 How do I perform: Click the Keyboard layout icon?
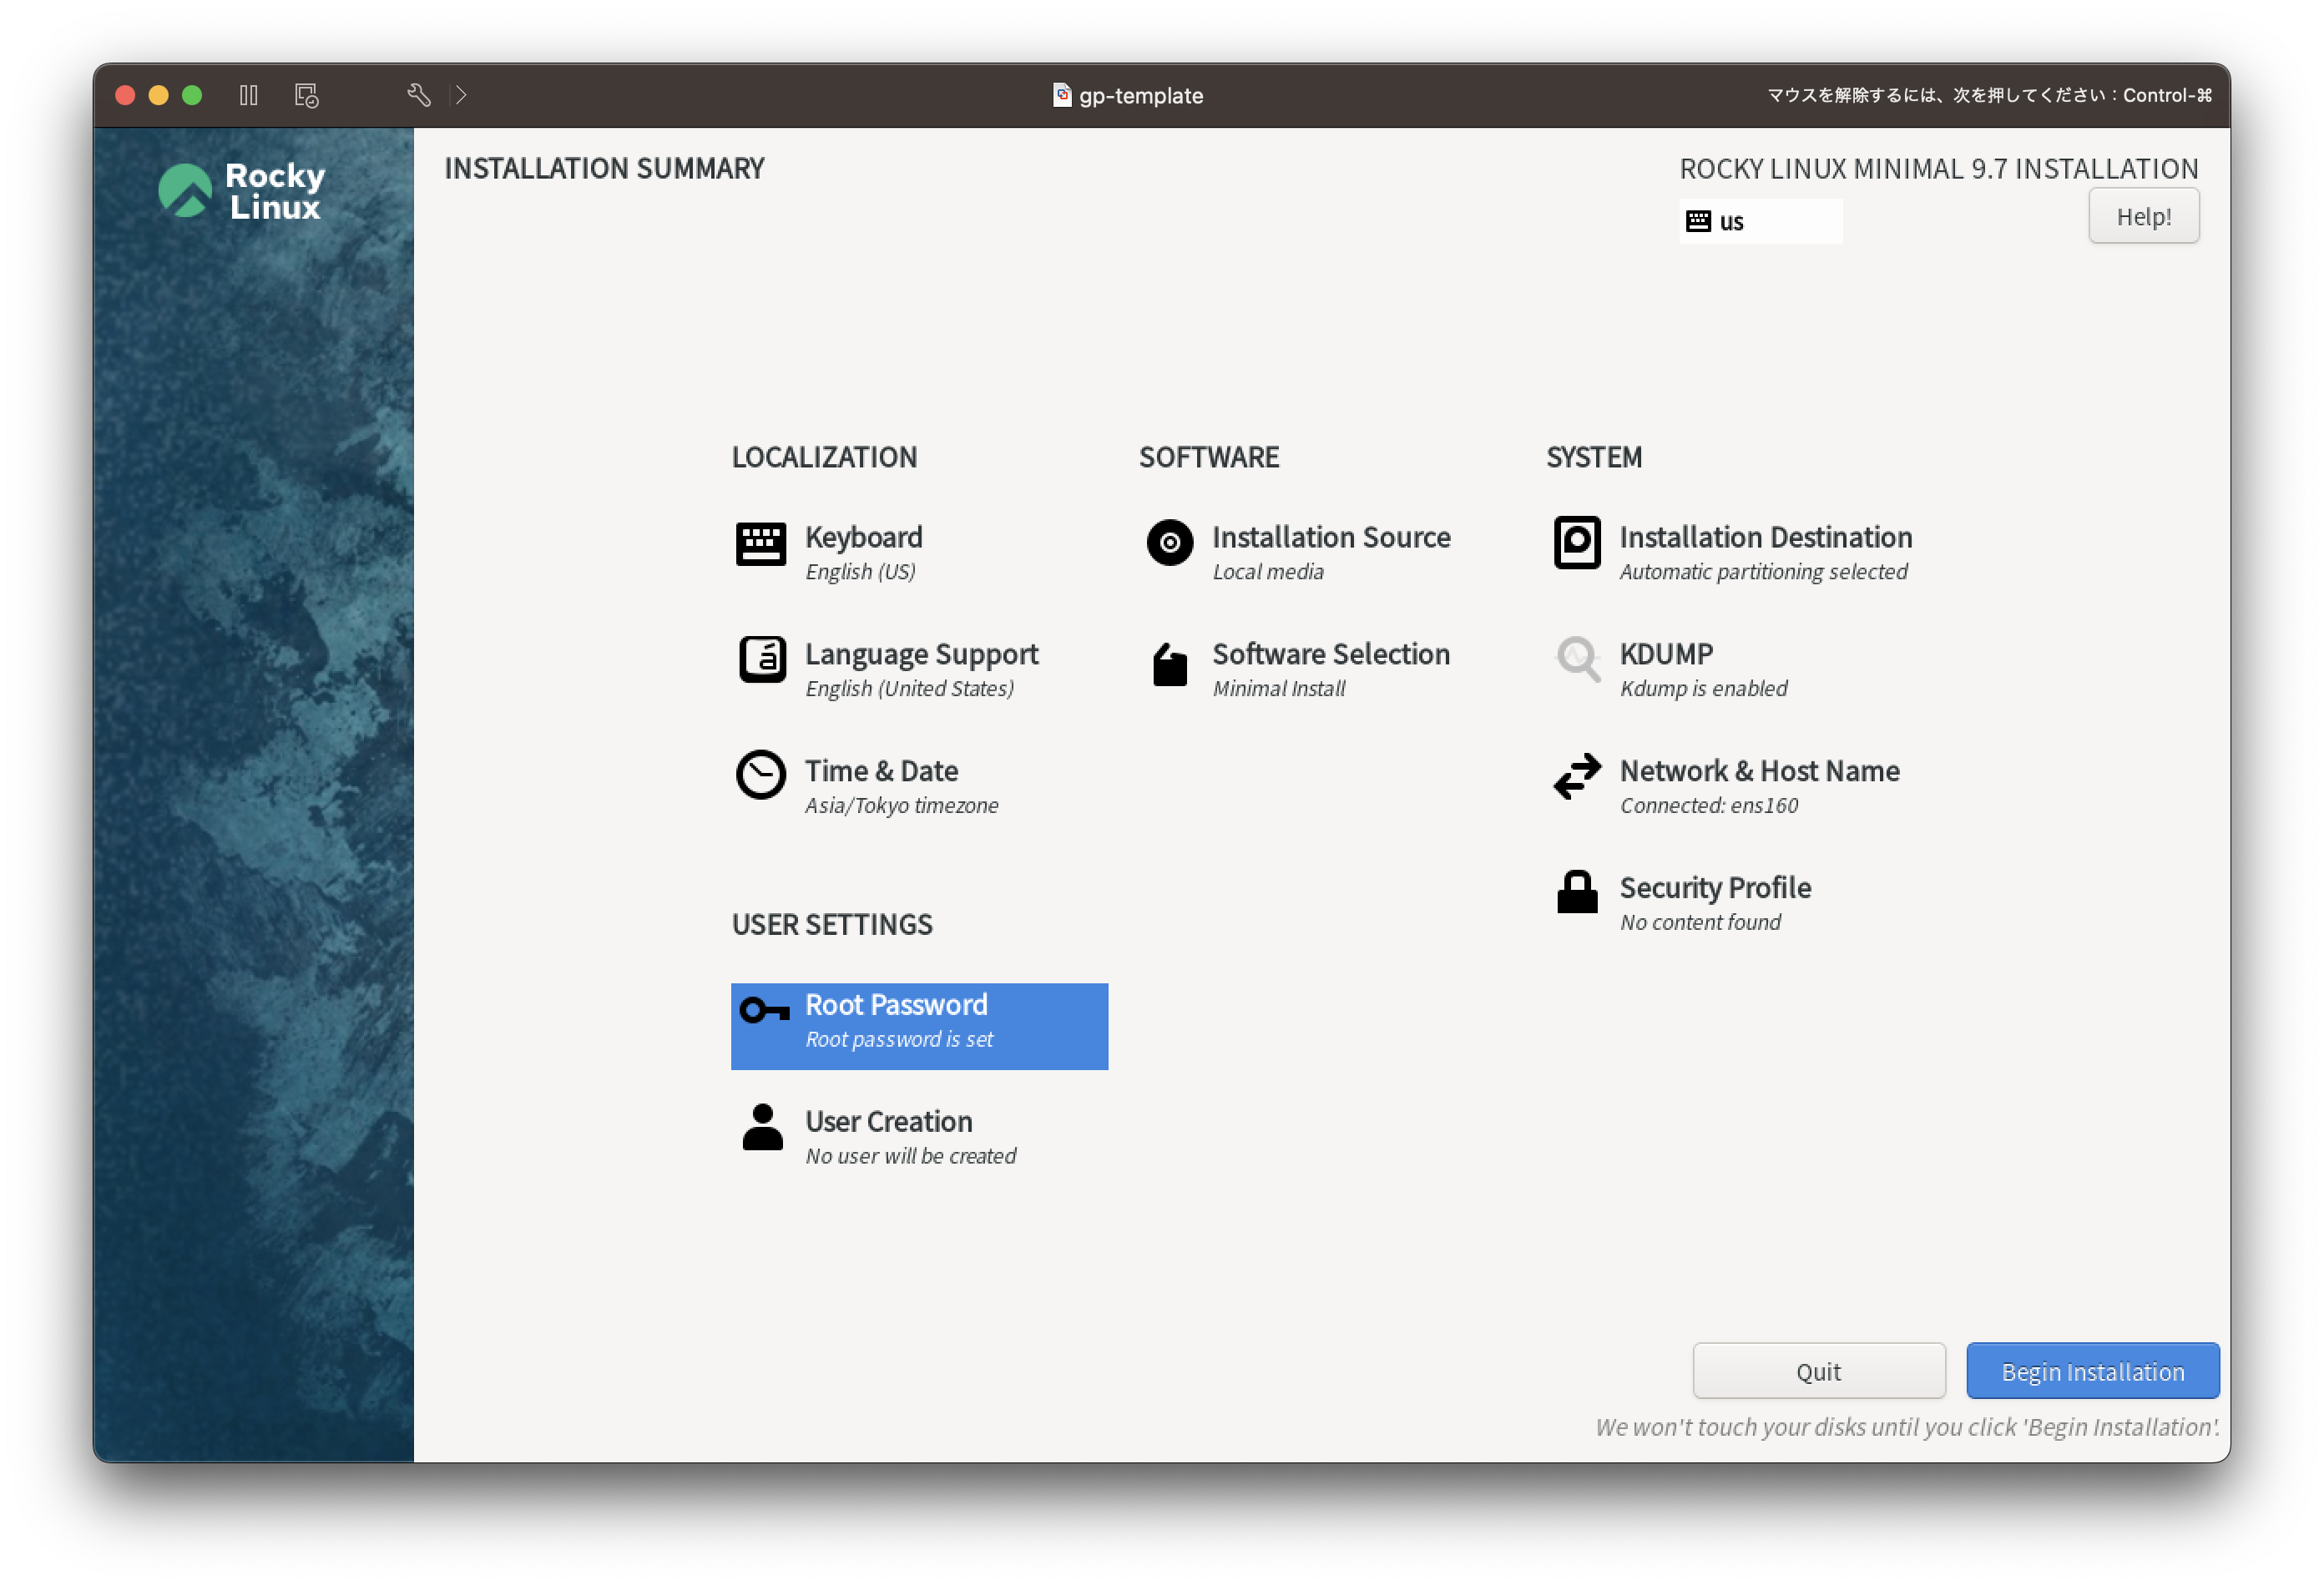point(760,544)
